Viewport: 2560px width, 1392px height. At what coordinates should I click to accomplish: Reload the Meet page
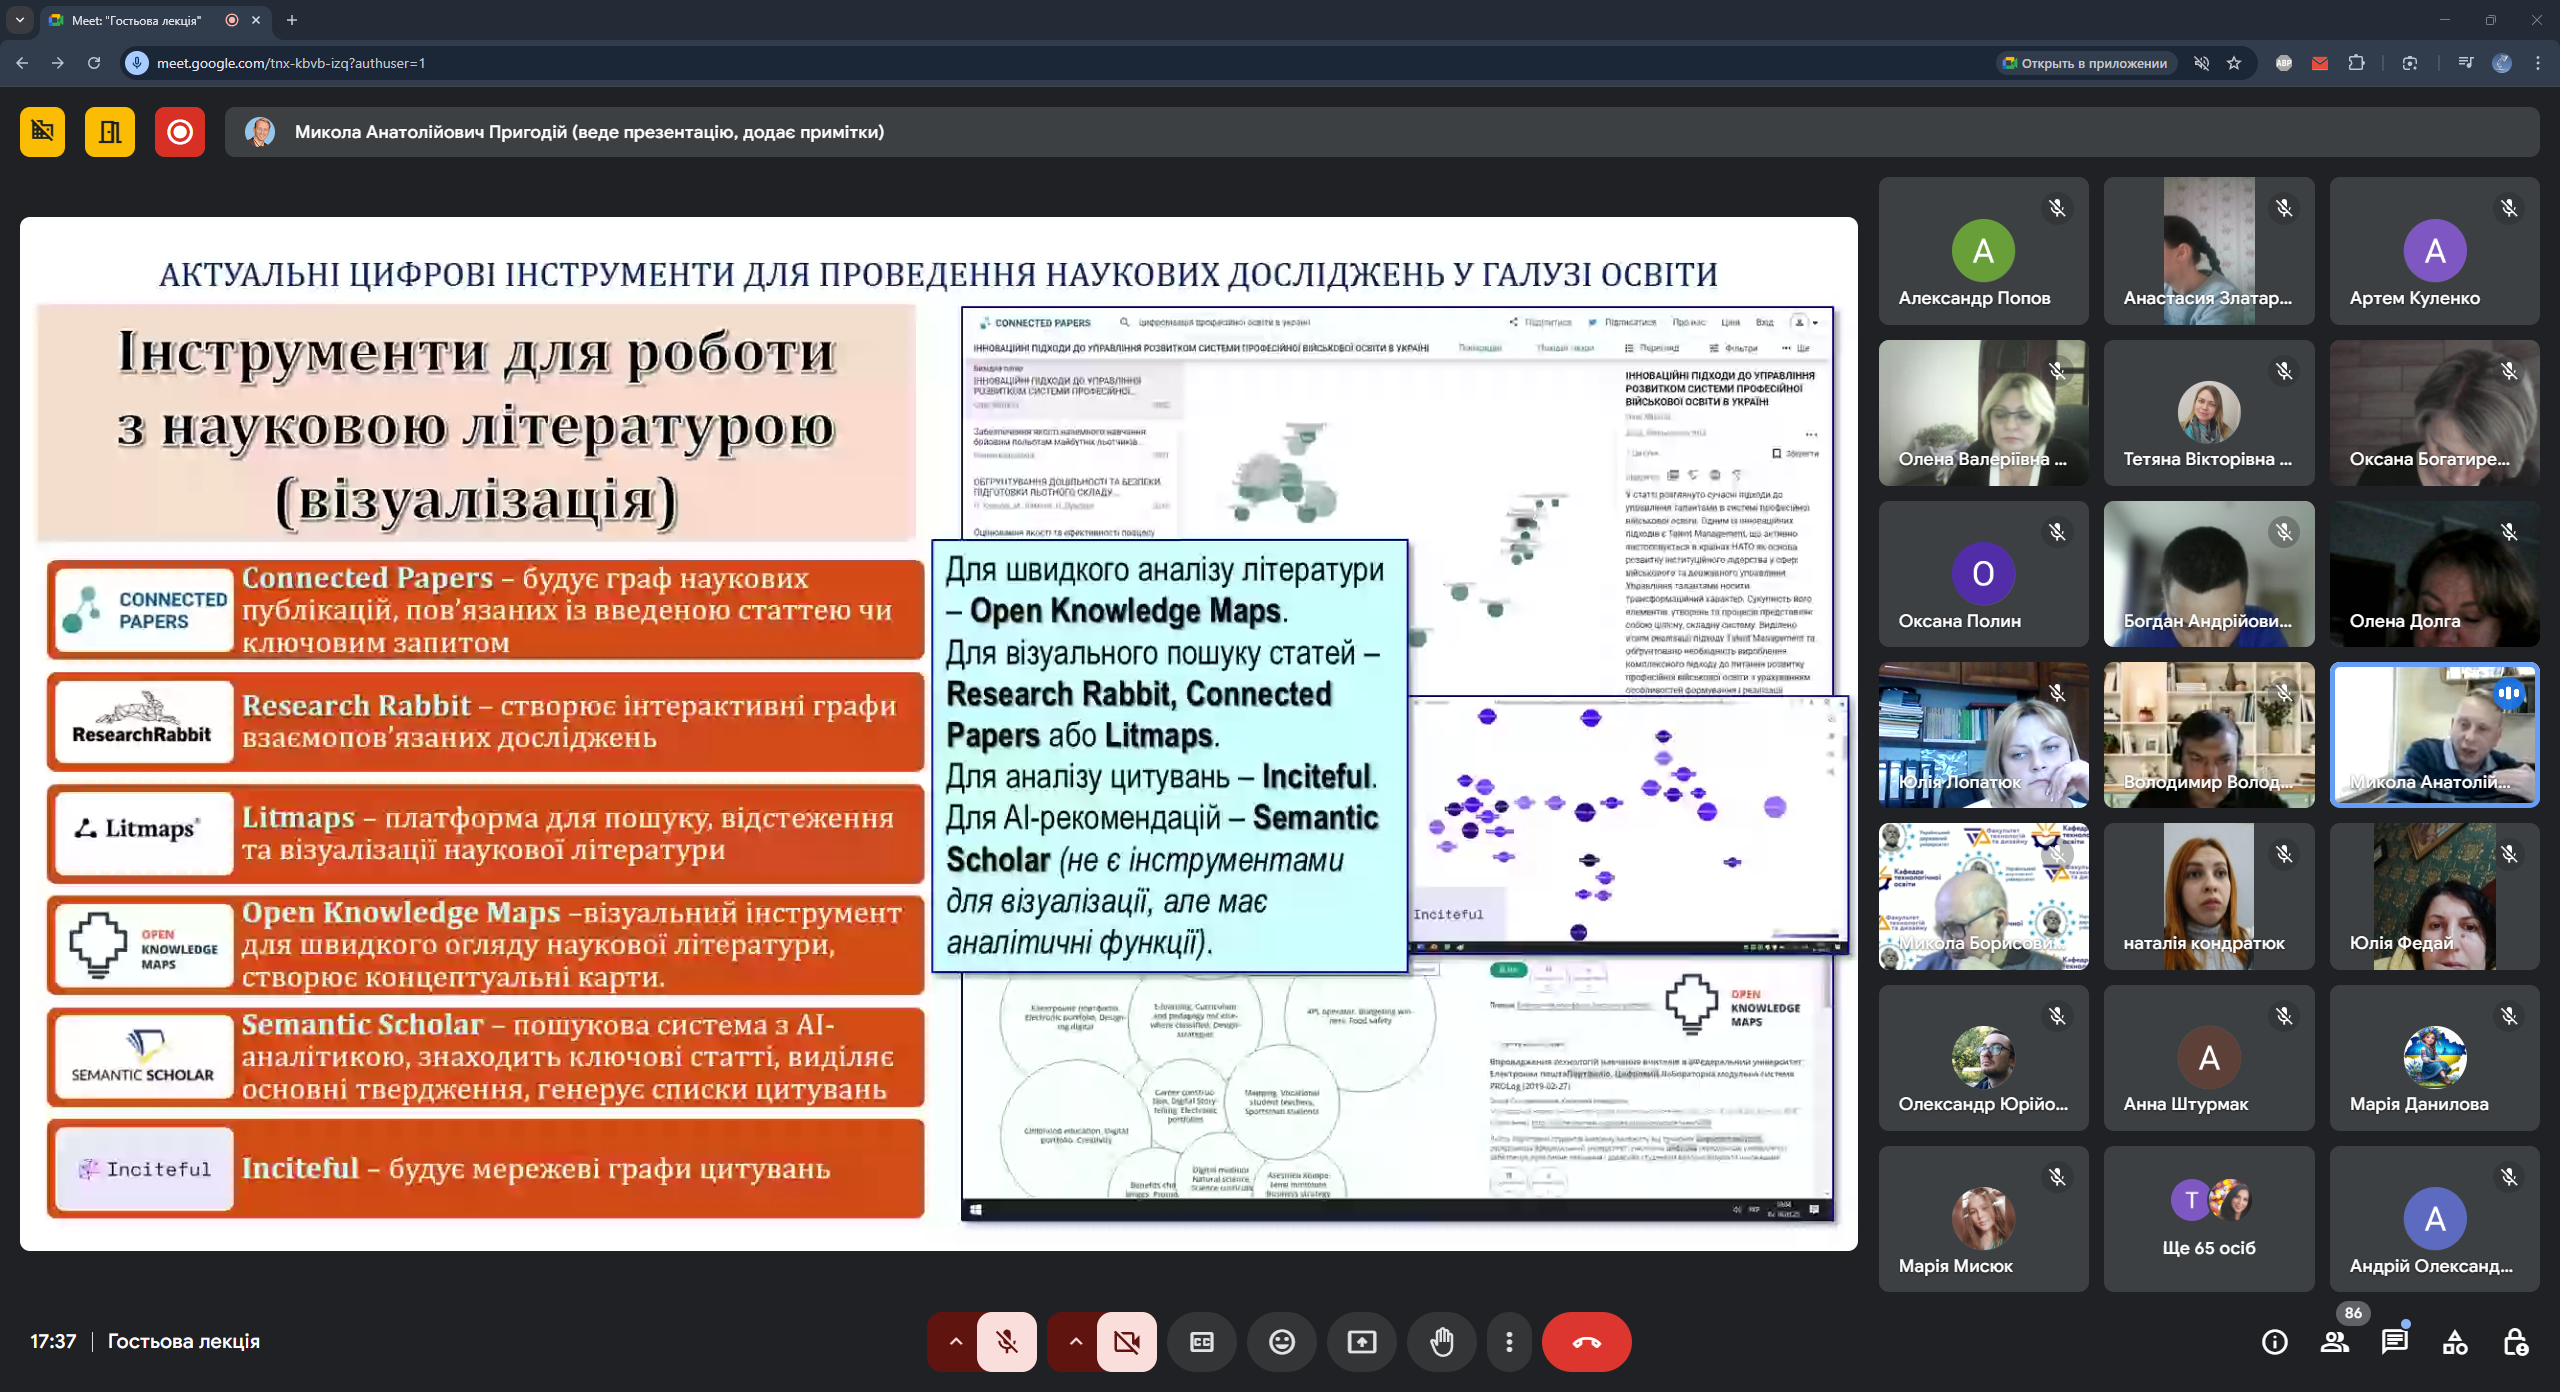[94, 63]
